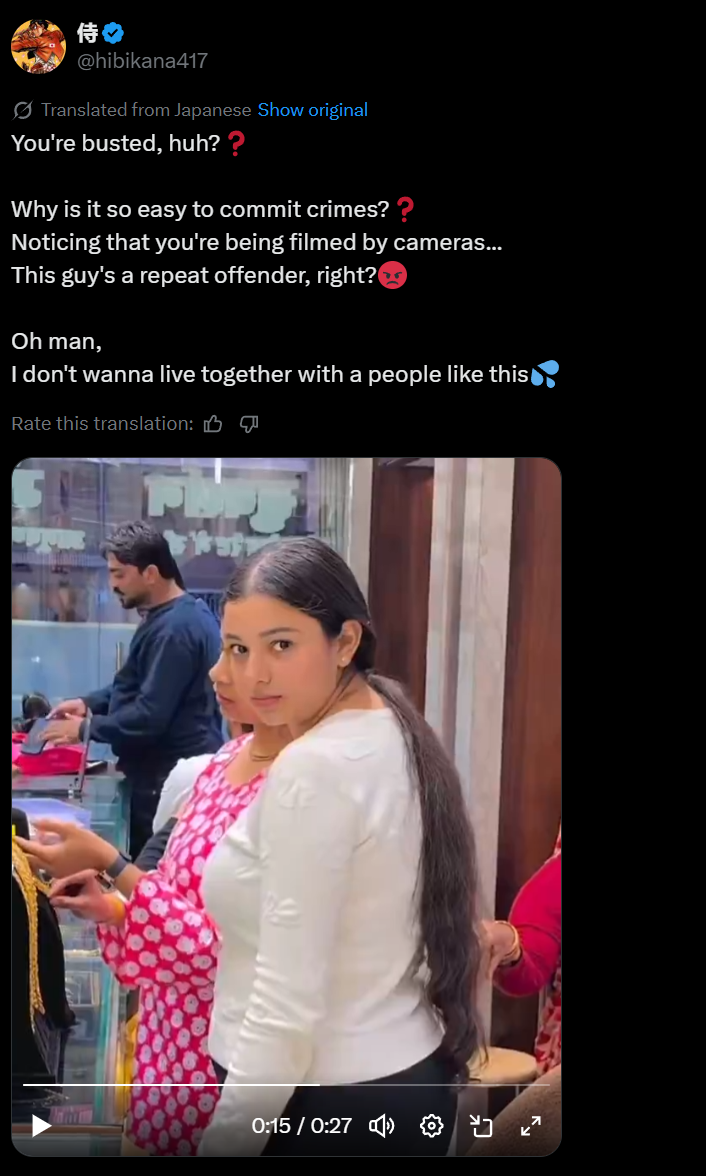Expand video to fullscreen

(x=530, y=1126)
